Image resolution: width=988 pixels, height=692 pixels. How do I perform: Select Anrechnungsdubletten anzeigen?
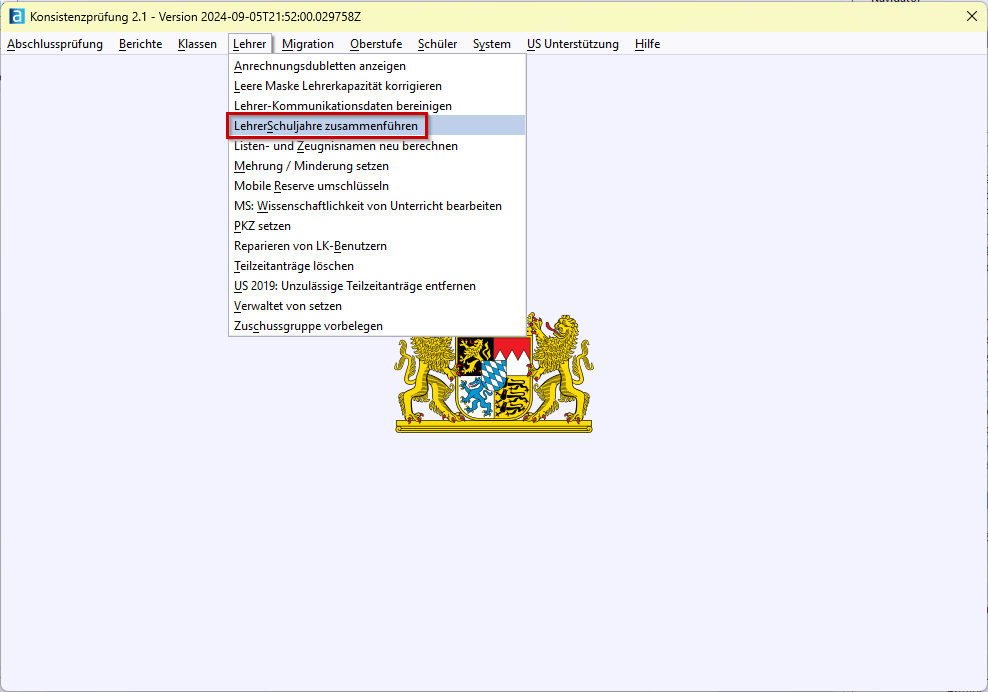click(377, 66)
